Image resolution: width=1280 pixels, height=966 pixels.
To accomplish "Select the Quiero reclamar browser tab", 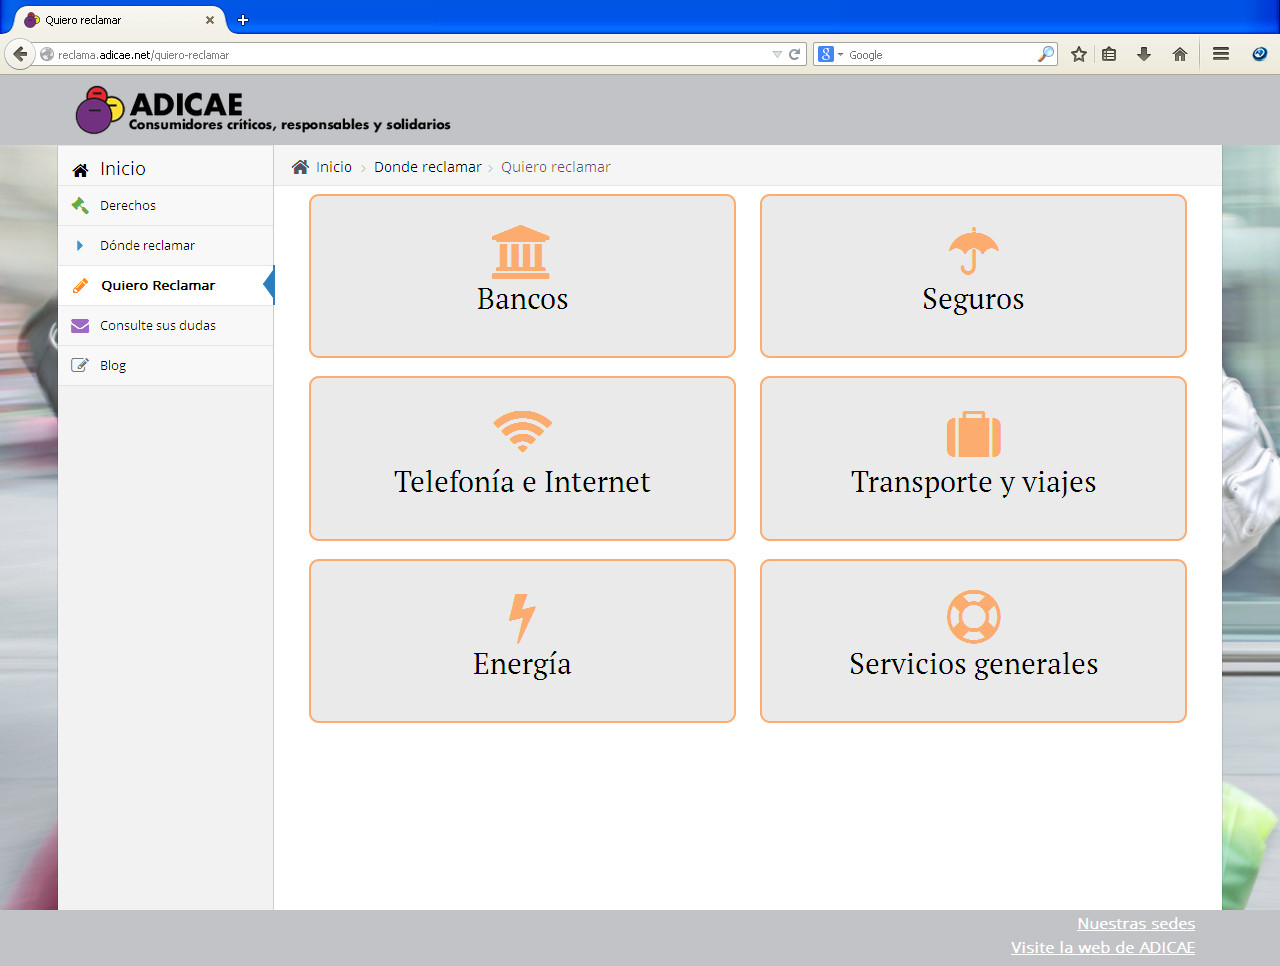I will [120, 20].
